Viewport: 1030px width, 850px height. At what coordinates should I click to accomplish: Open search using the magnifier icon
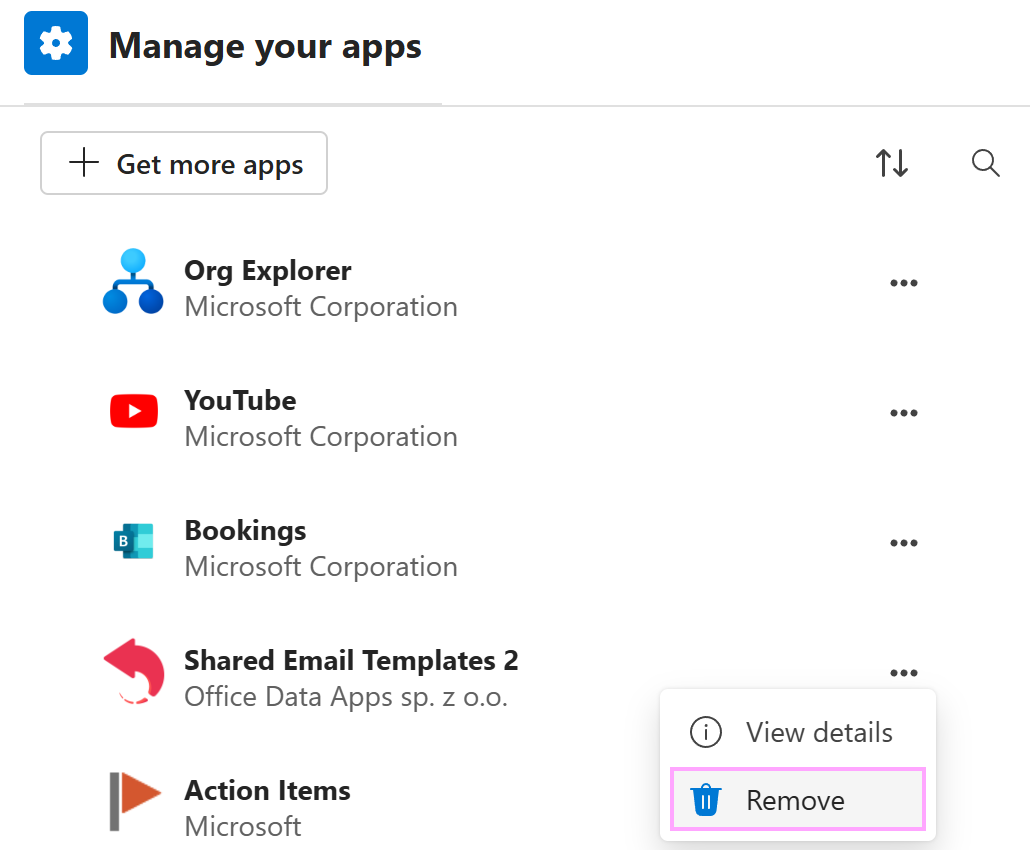(985, 163)
